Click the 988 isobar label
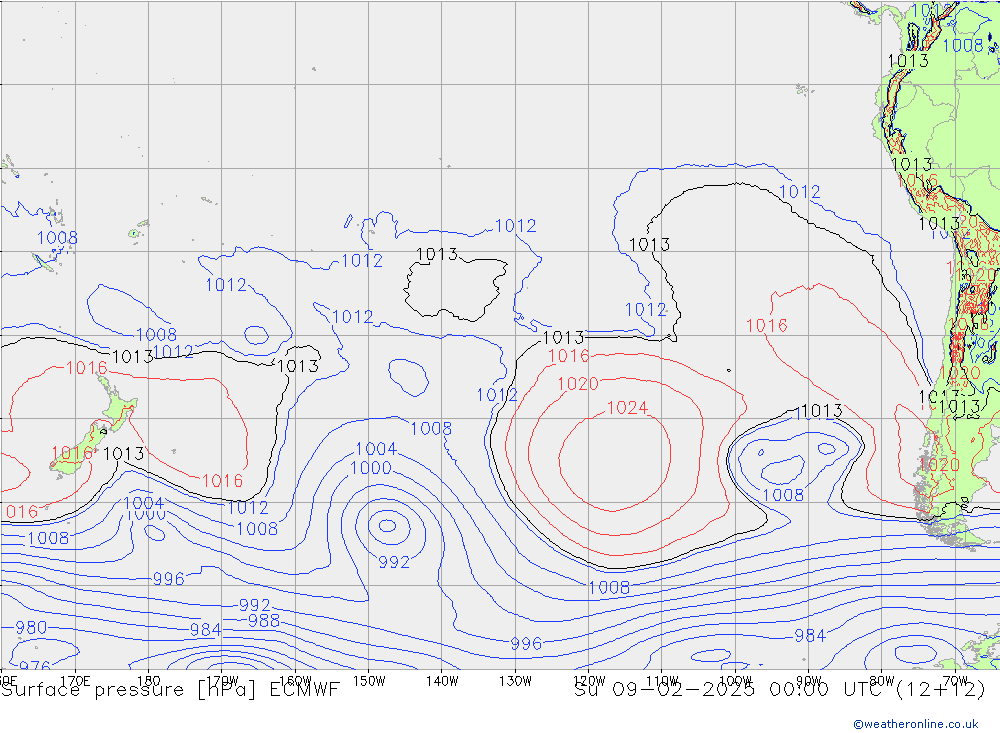1000x733 pixels. click(x=263, y=620)
